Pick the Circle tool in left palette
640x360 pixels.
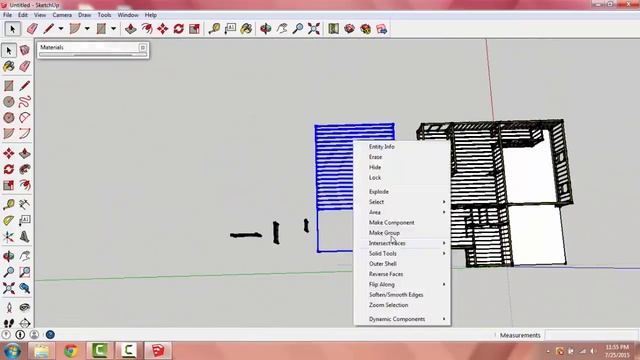9,102
